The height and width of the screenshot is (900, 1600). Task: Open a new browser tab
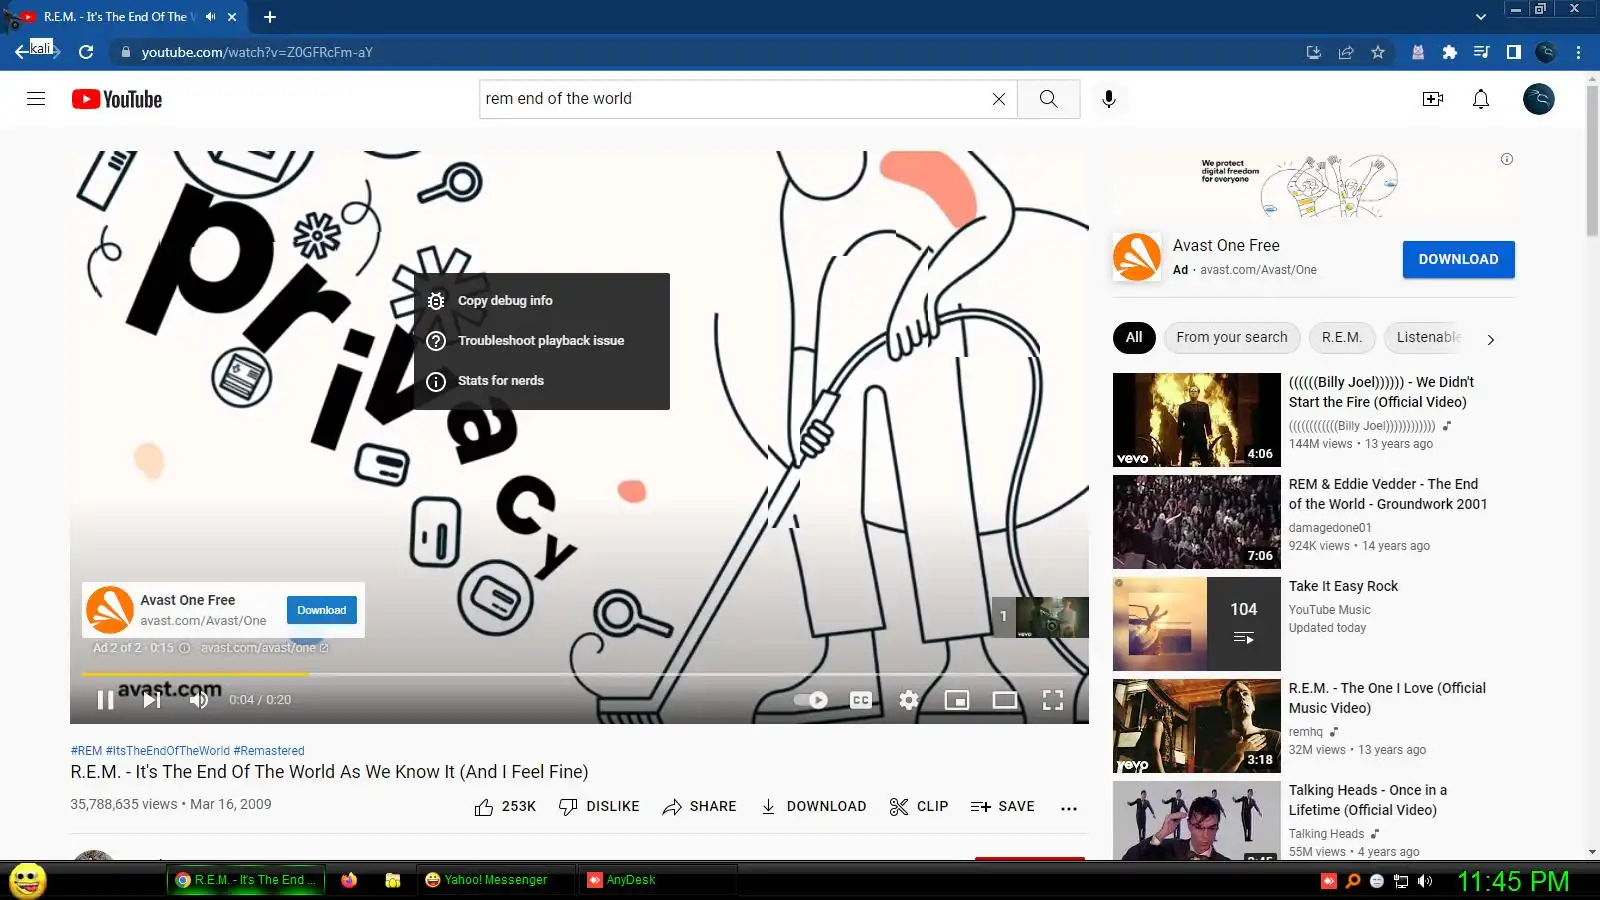pos(270,17)
